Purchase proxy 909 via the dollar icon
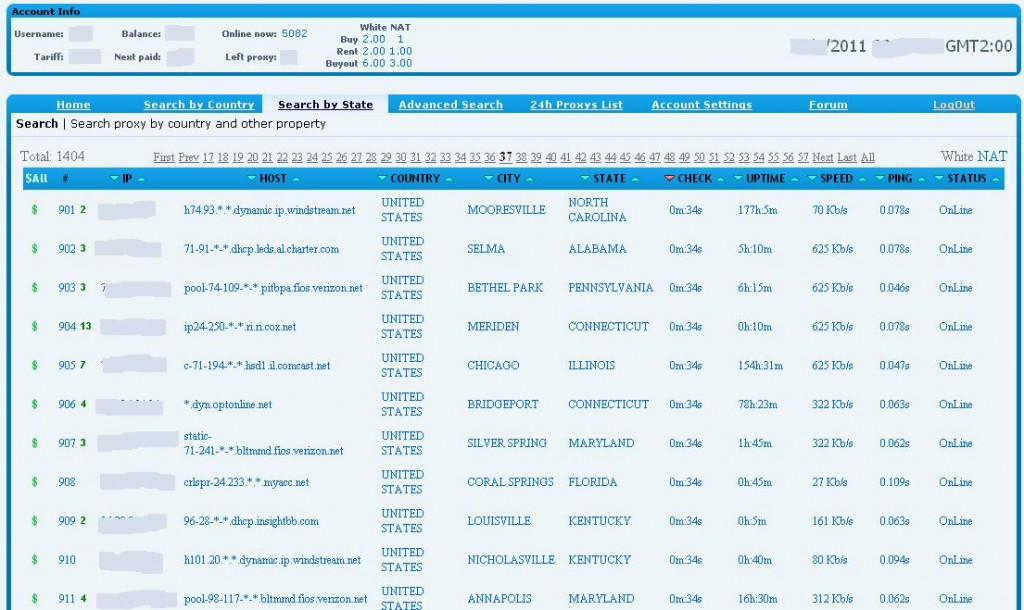The height and width of the screenshot is (610, 1024). pyautogui.click(x=35, y=521)
